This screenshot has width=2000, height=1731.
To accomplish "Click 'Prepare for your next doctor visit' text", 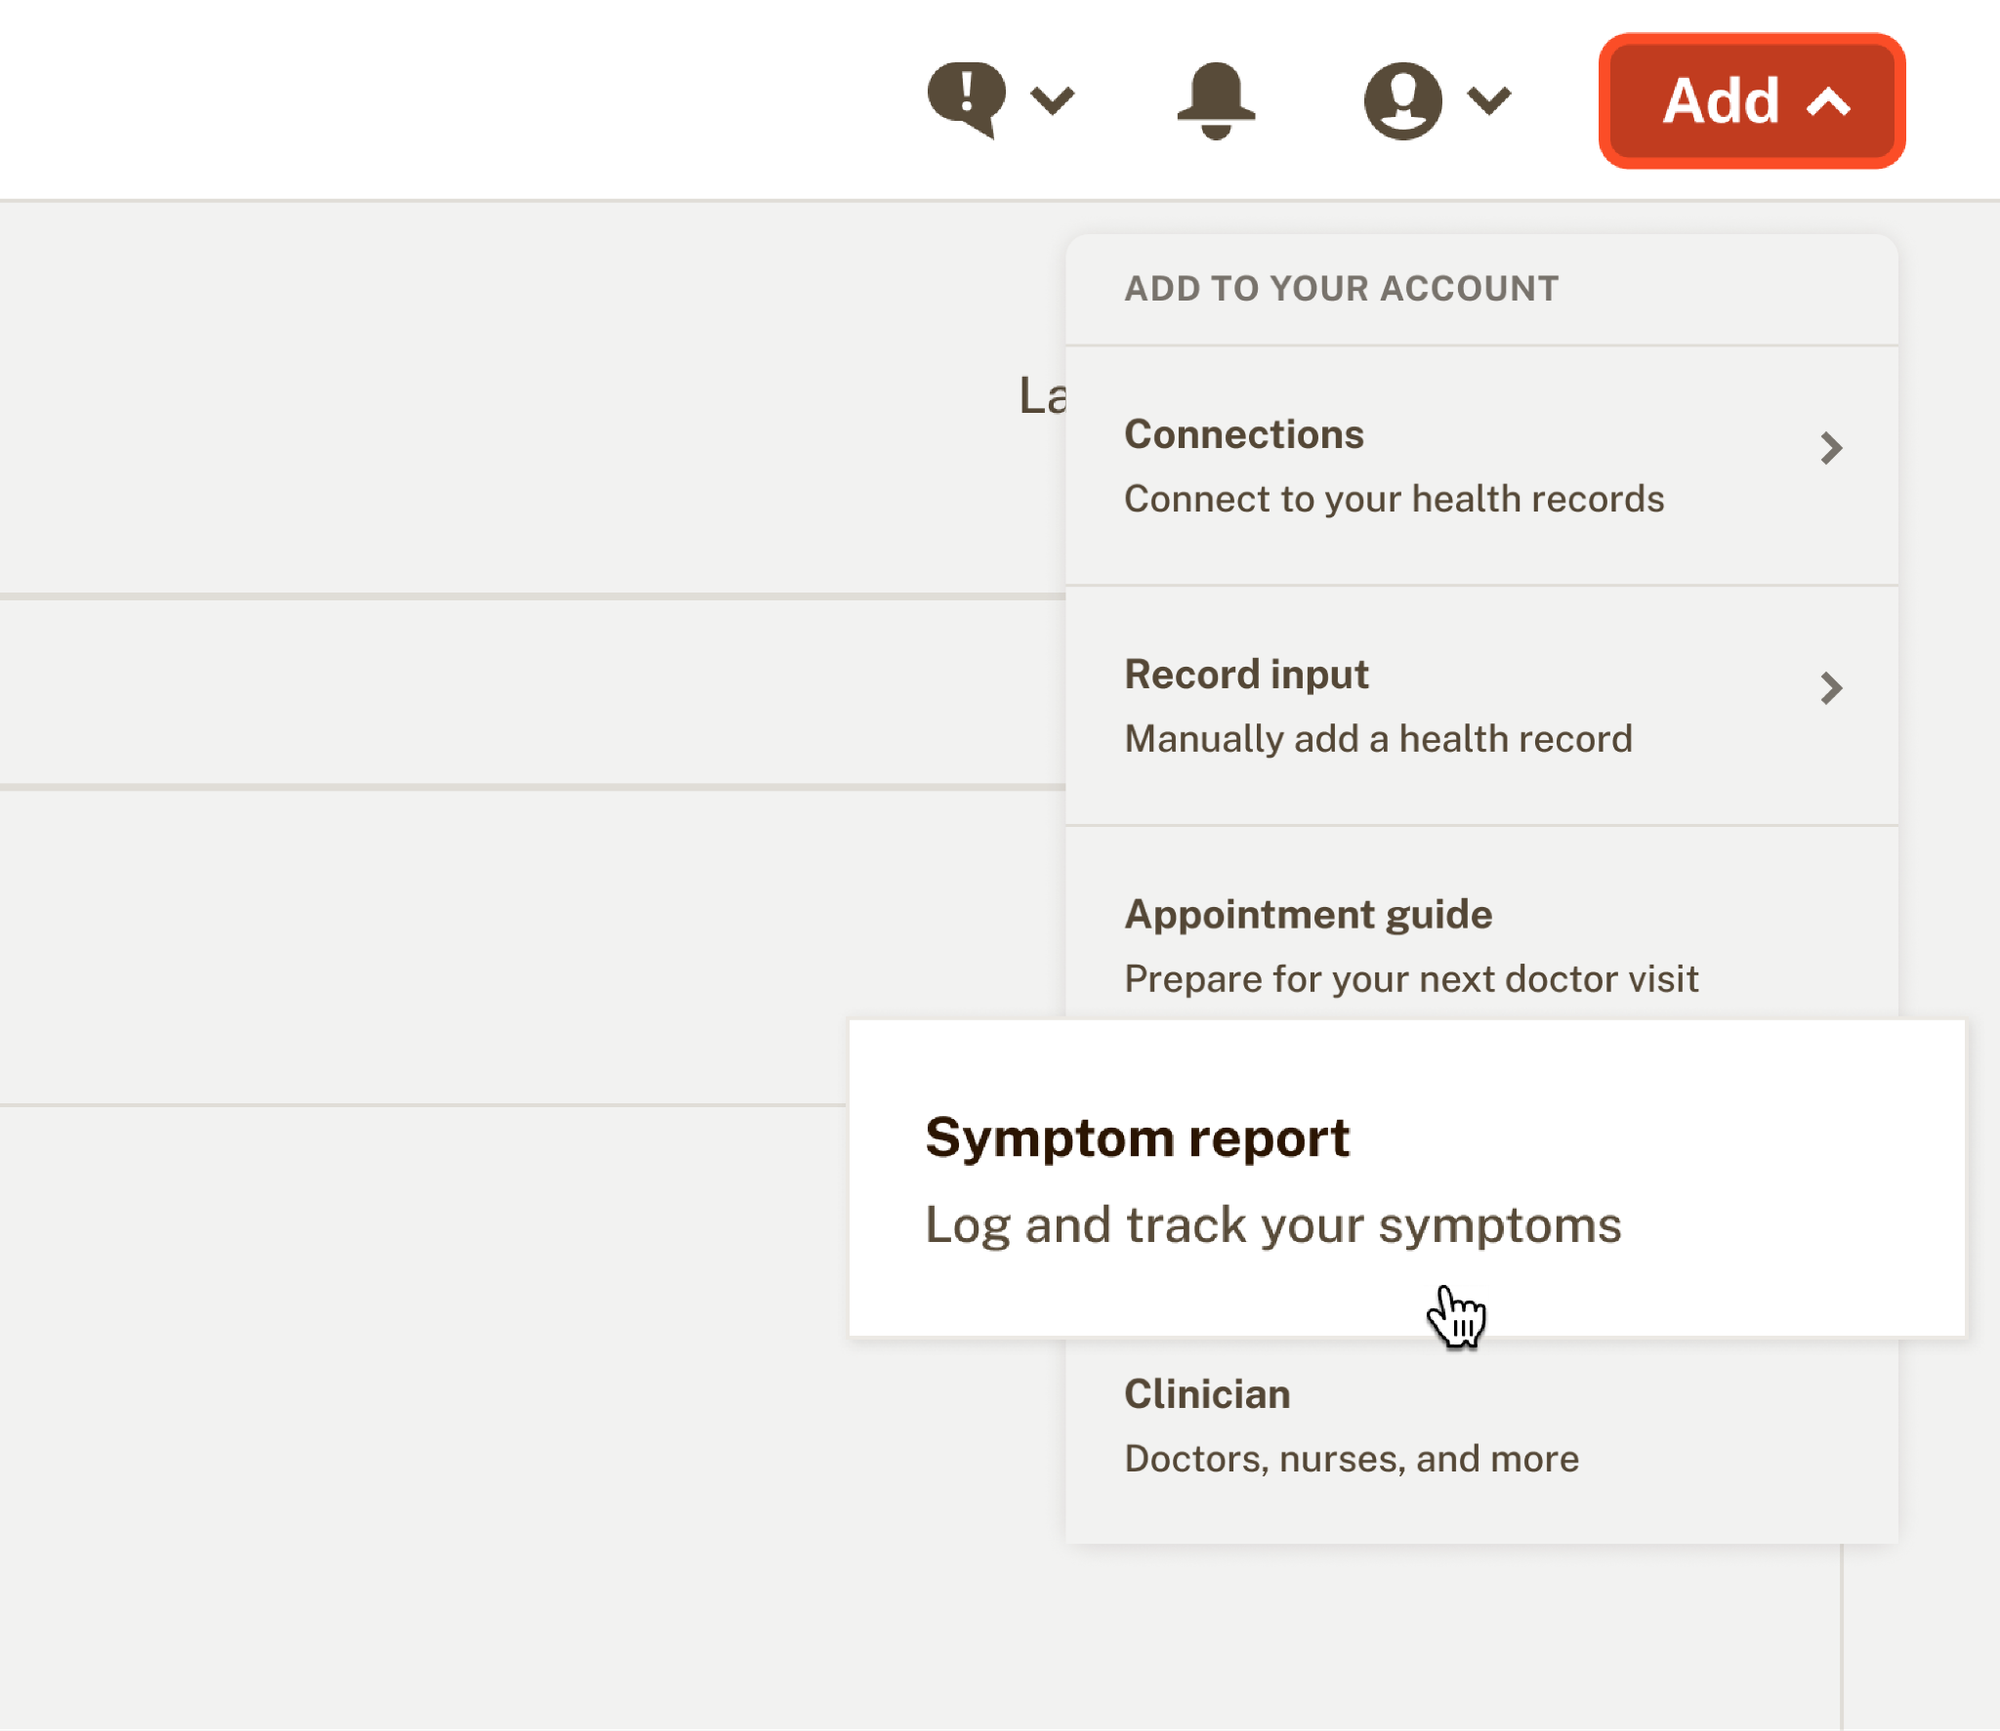I will (1411, 979).
